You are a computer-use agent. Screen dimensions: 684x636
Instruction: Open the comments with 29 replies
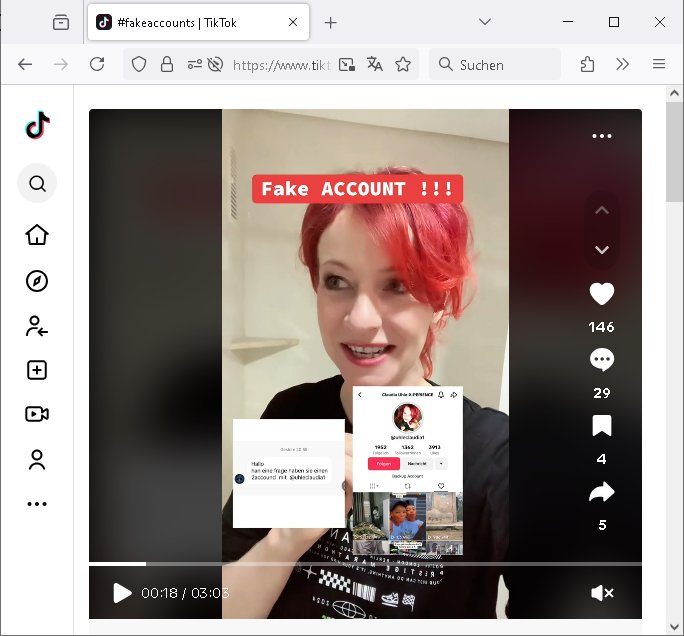tap(601, 360)
